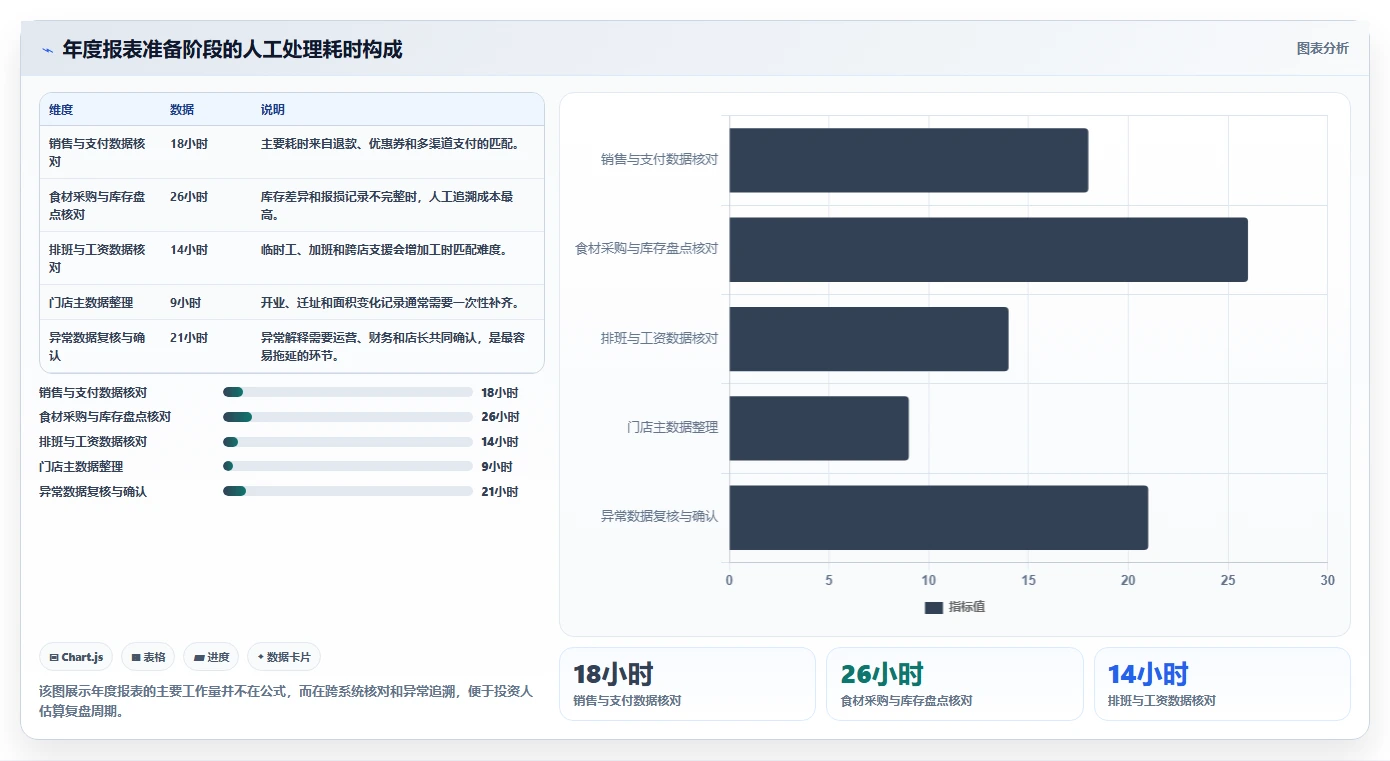Click the chart bar for 排班与工资数据核对
Screen dimensions: 1390x761
click(x=868, y=339)
